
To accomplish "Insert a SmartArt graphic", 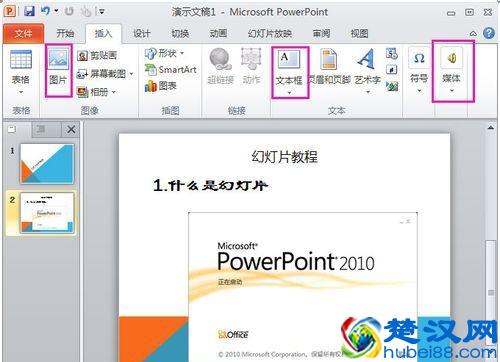I will click(170, 70).
